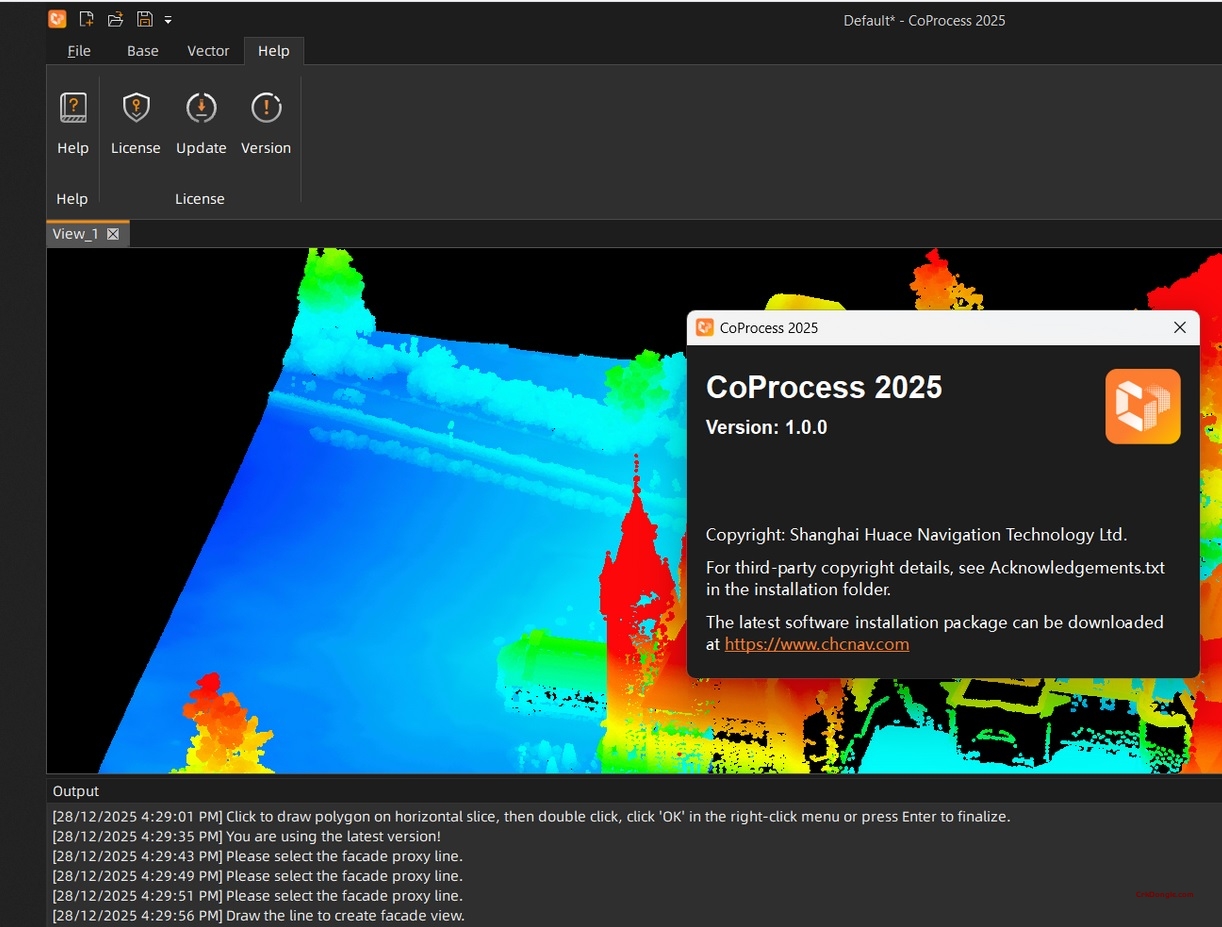The image size is (1222, 927).
Task: Click the Output panel header
Action: pos(76,791)
